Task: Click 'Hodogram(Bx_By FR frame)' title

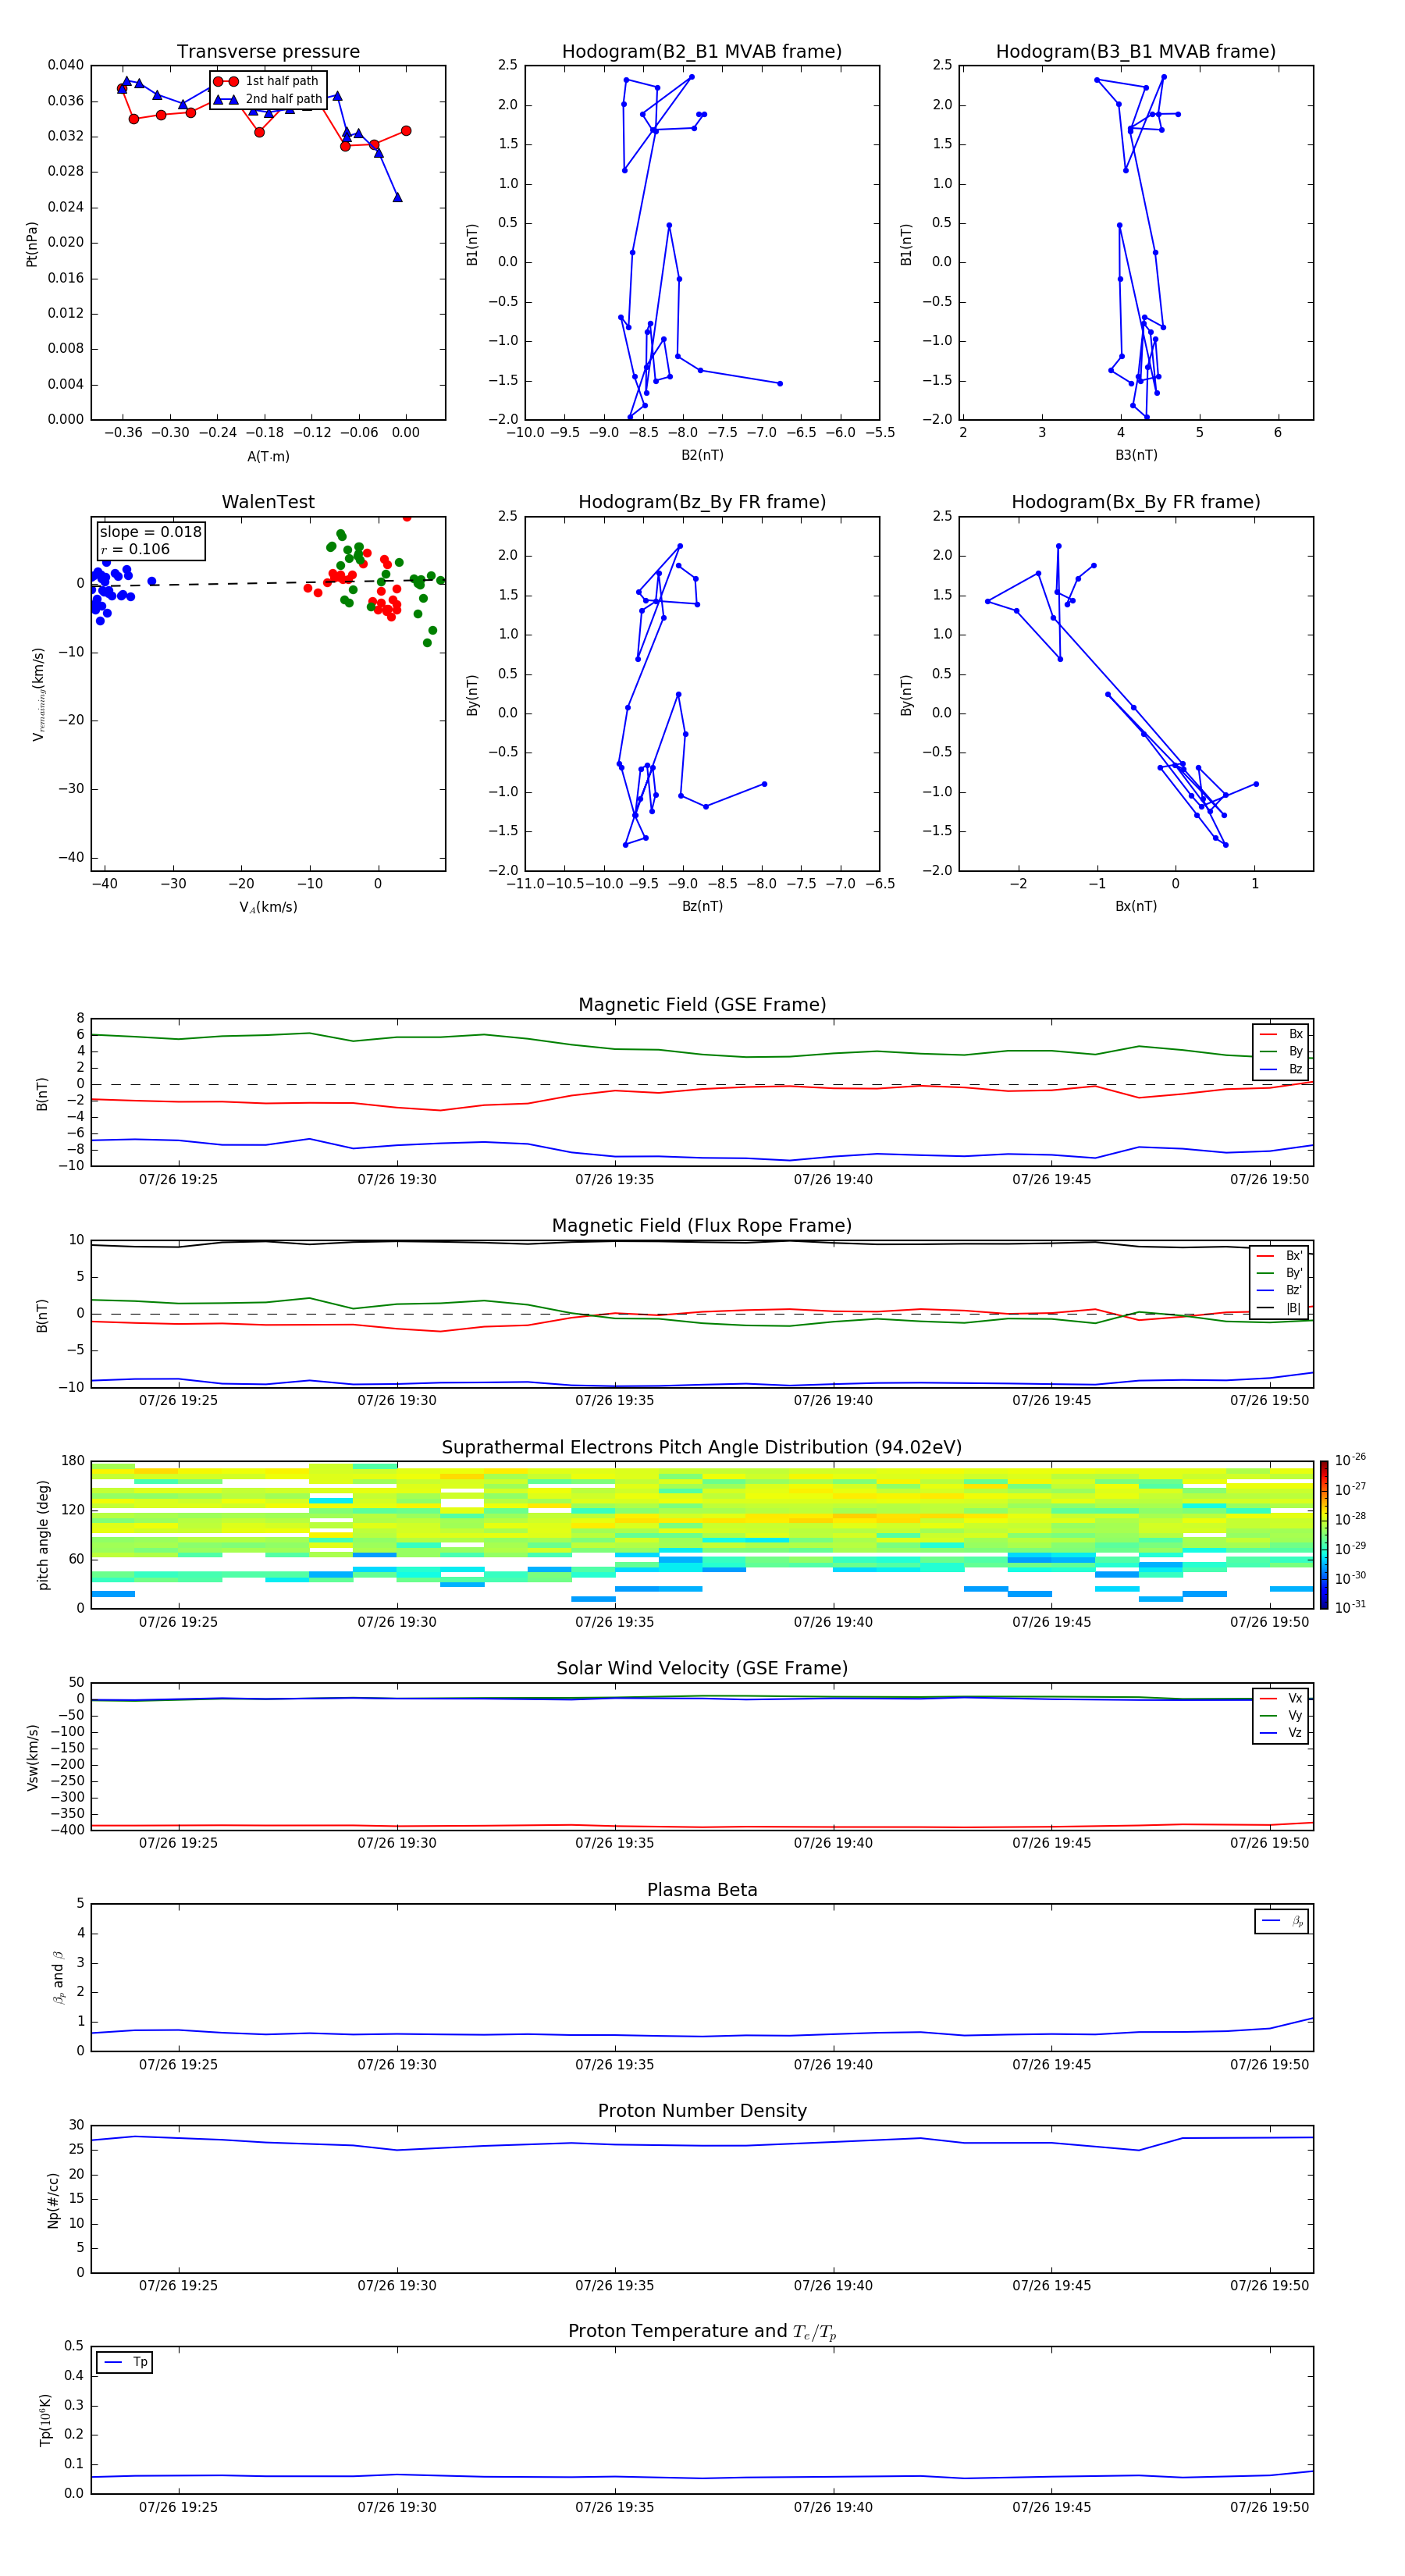Action: [x=1136, y=502]
